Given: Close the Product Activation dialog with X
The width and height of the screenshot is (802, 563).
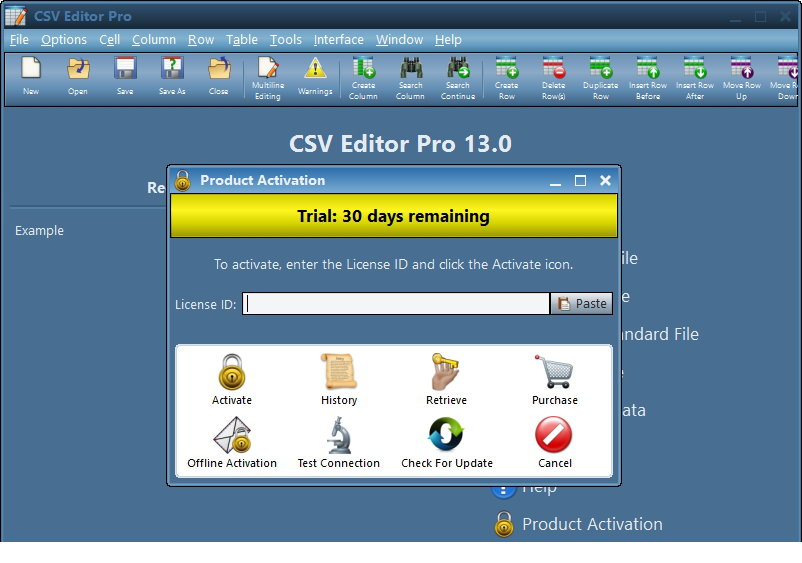Looking at the screenshot, I should pos(605,181).
